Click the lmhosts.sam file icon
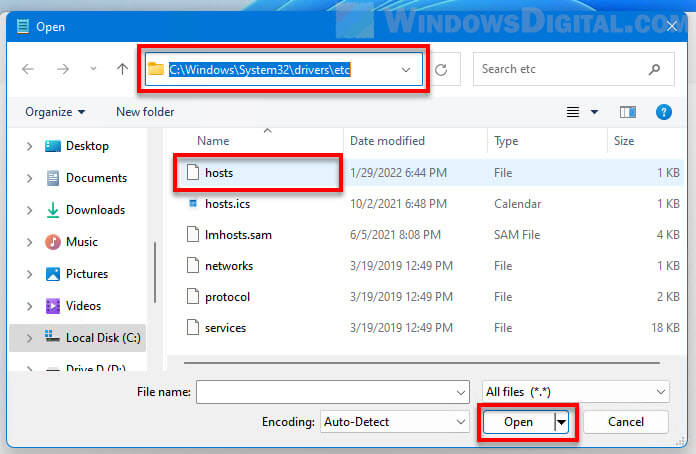696x454 pixels. pos(193,234)
